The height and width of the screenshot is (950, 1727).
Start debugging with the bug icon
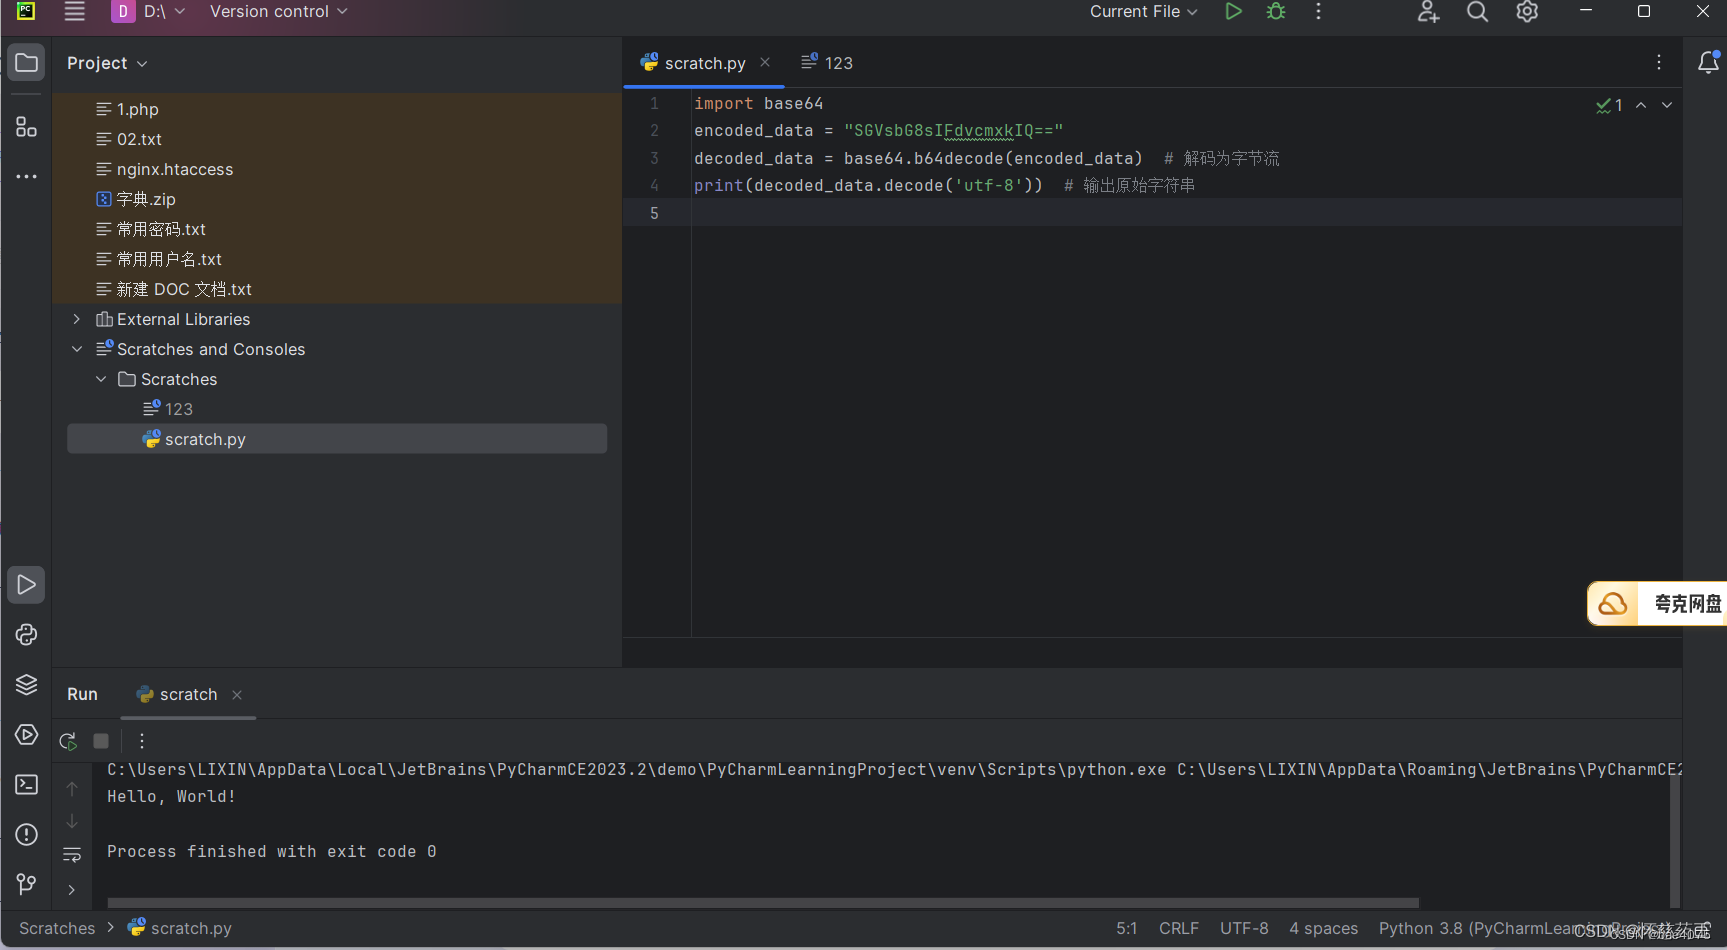click(x=1275, y=11)
